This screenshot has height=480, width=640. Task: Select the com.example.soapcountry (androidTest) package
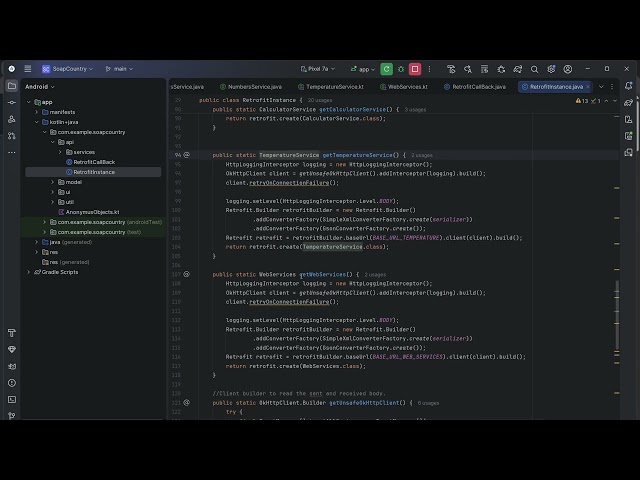(x=110, y=222)
